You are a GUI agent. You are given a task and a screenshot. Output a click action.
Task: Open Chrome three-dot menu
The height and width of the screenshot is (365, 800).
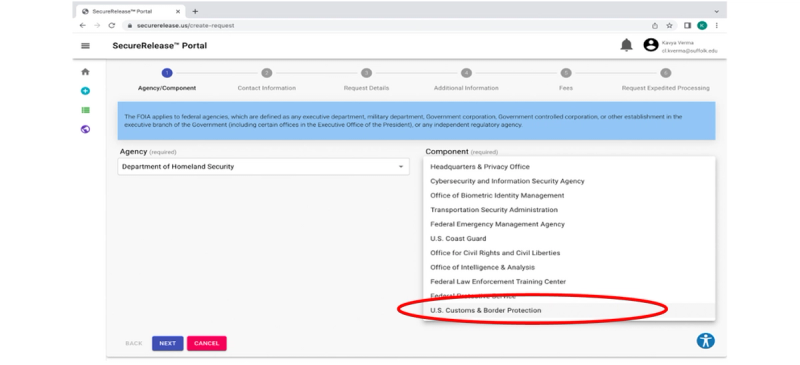pyautogui.click(x=716, y=26)
